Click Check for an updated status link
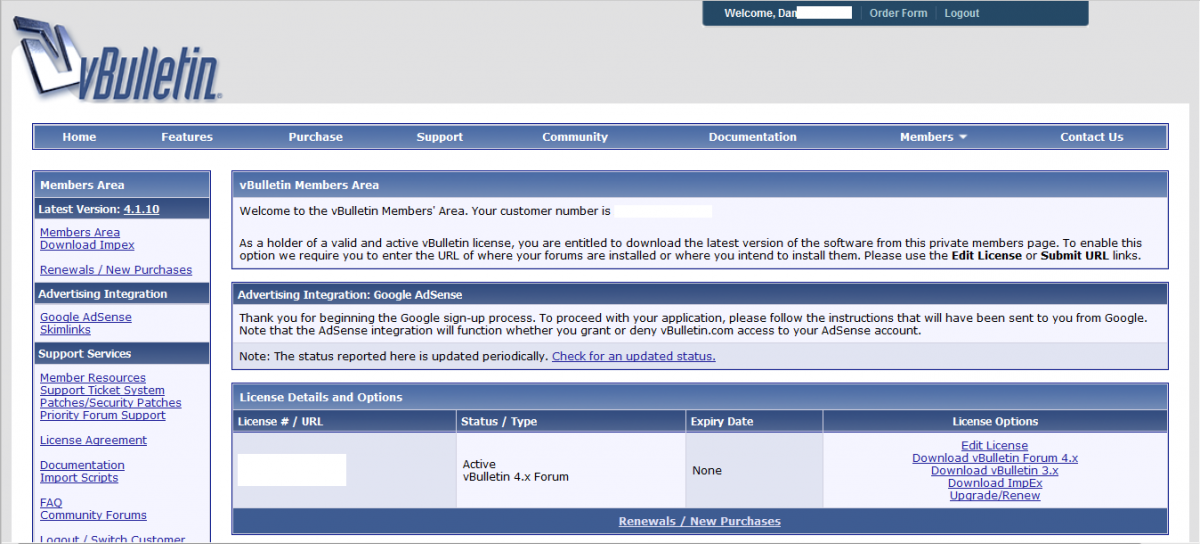The width and height of the screenshot is (1200, 544). [x=634, y=356]
